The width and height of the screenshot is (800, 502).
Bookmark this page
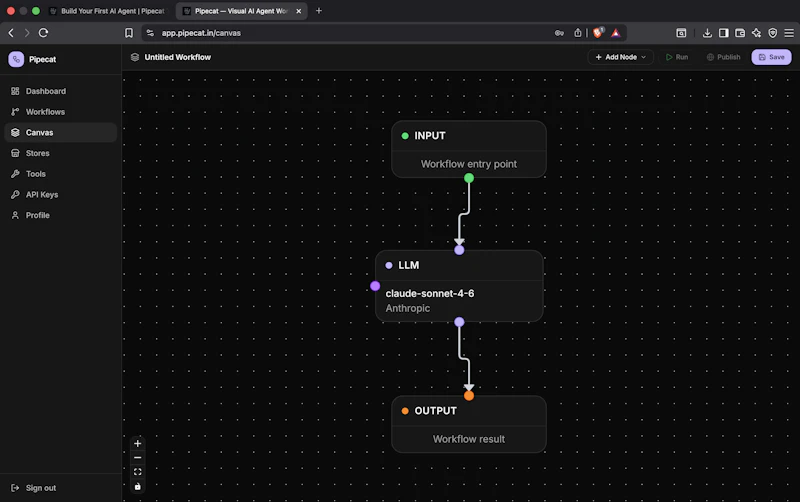pyautogui.click(x=129, y=33)
